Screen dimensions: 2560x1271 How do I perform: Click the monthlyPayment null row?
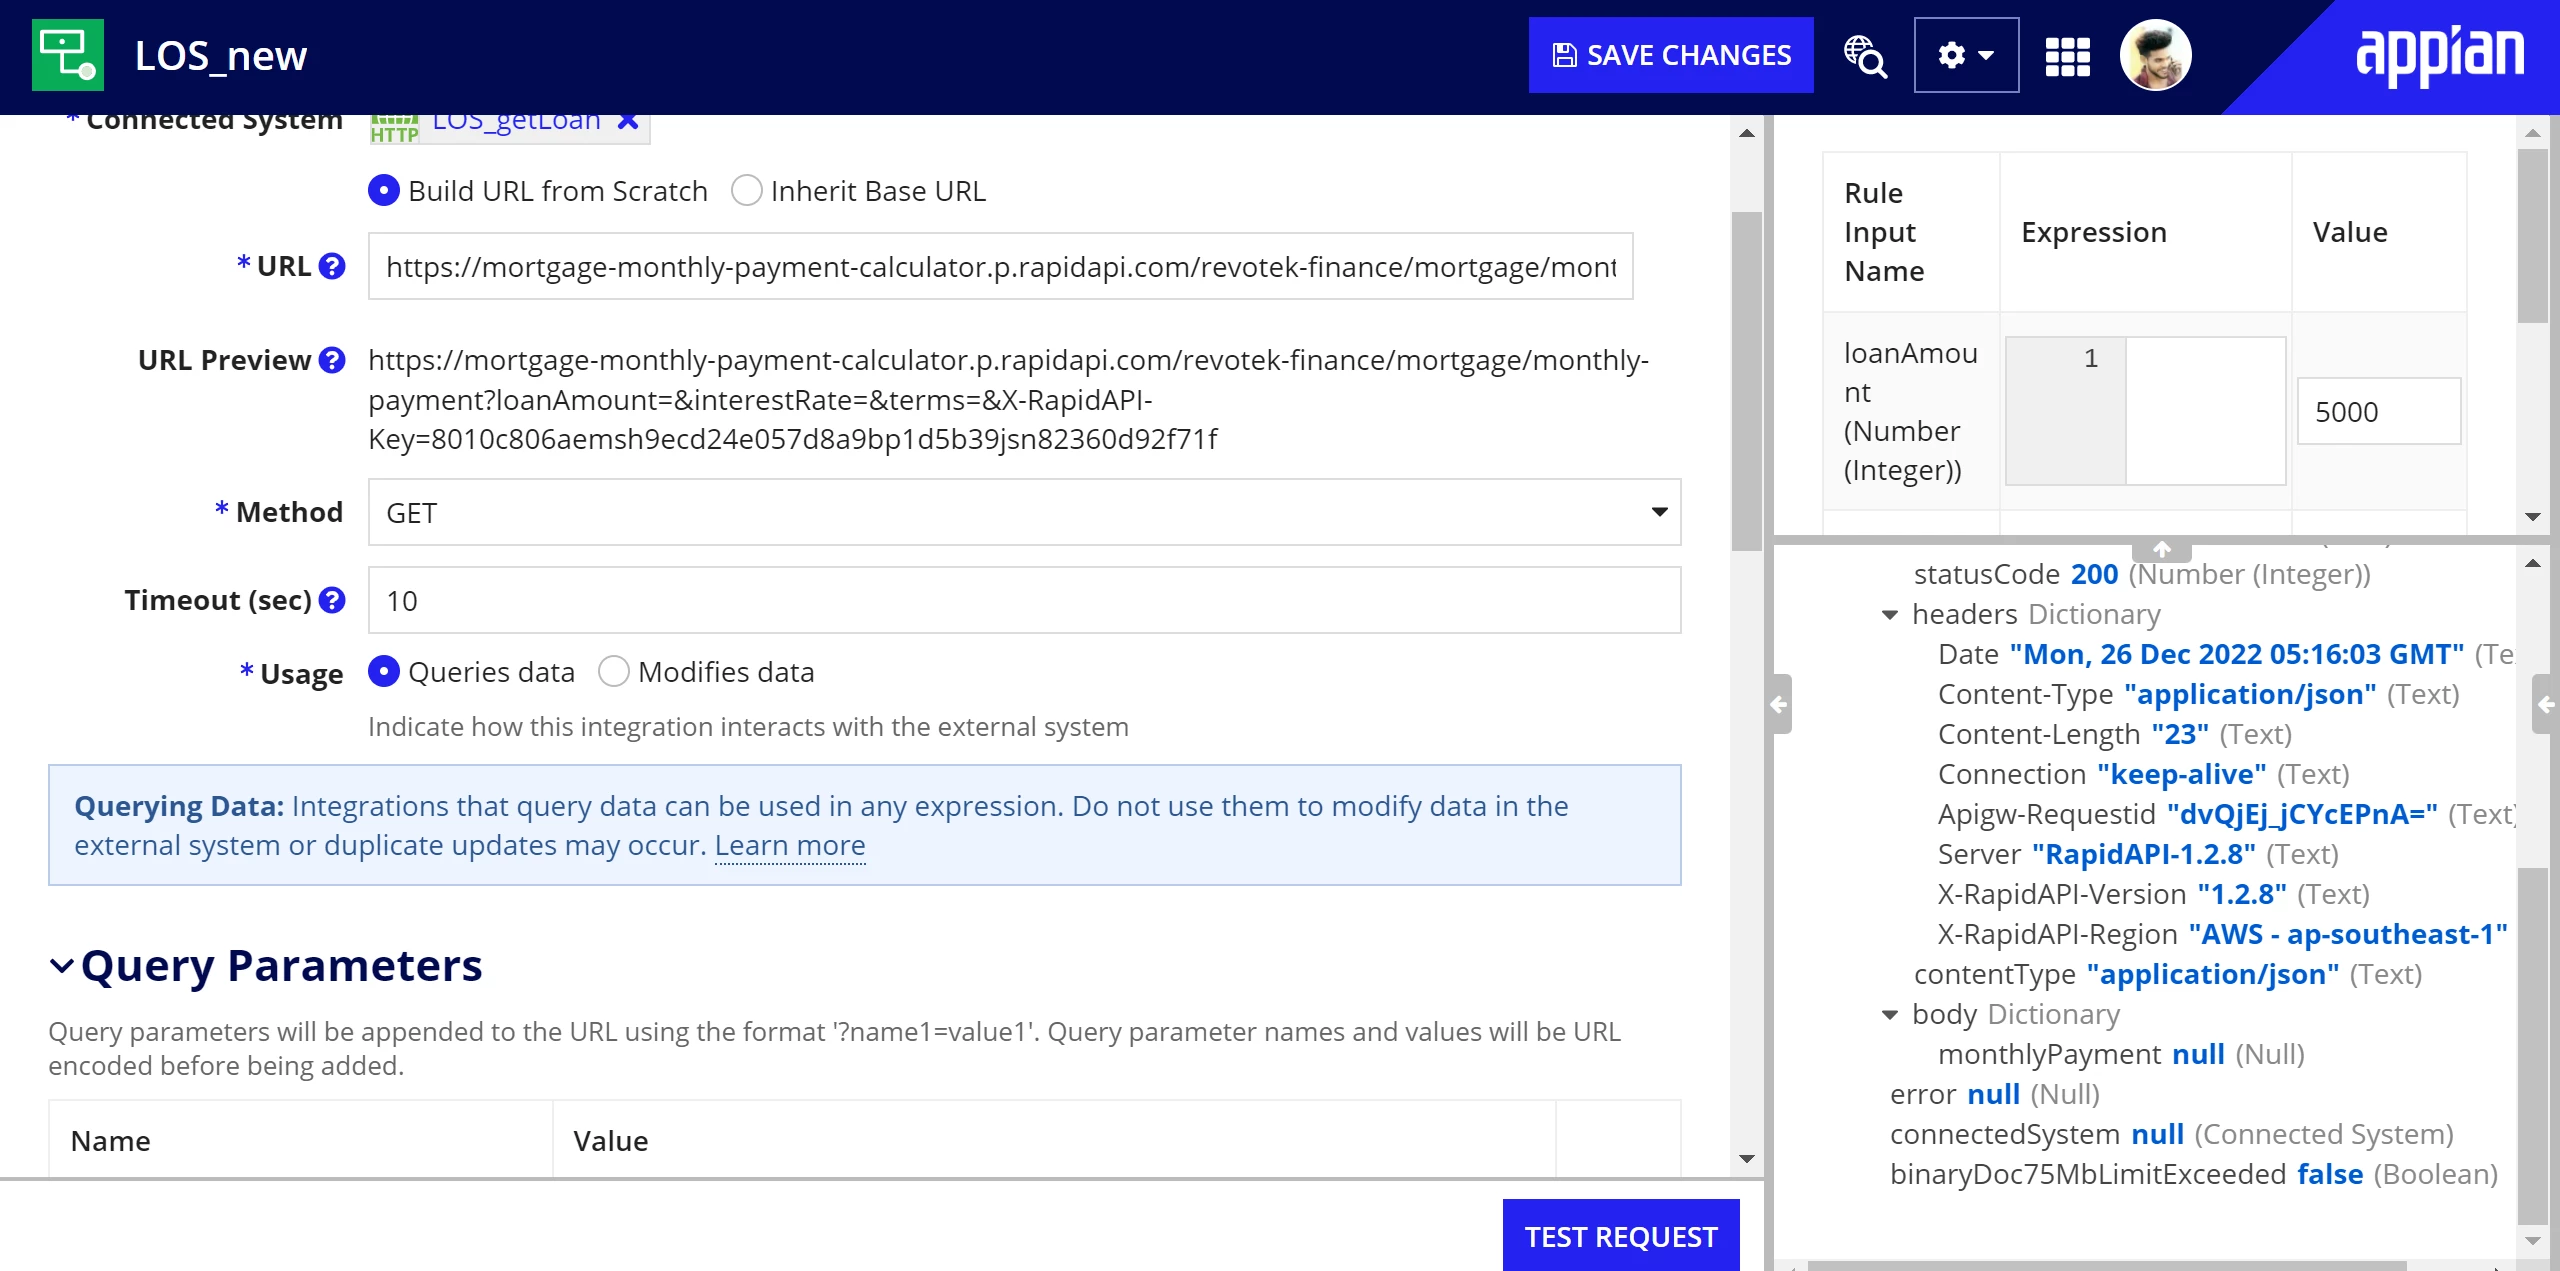2121,1054
